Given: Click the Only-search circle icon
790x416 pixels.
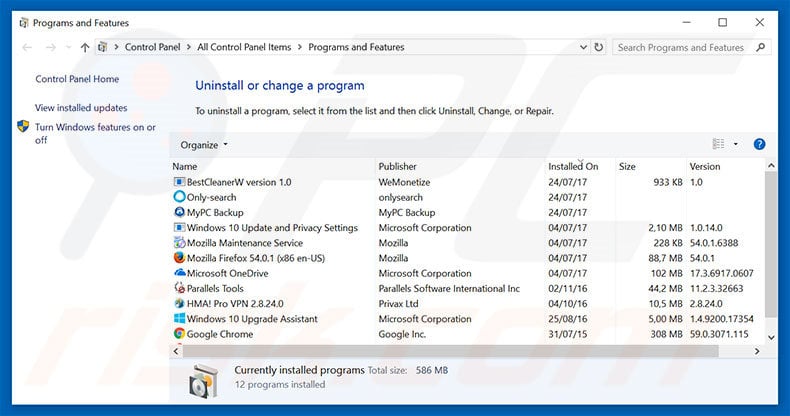Looking at the screenshot, I should pyautogui.click(x=179, y=197).
